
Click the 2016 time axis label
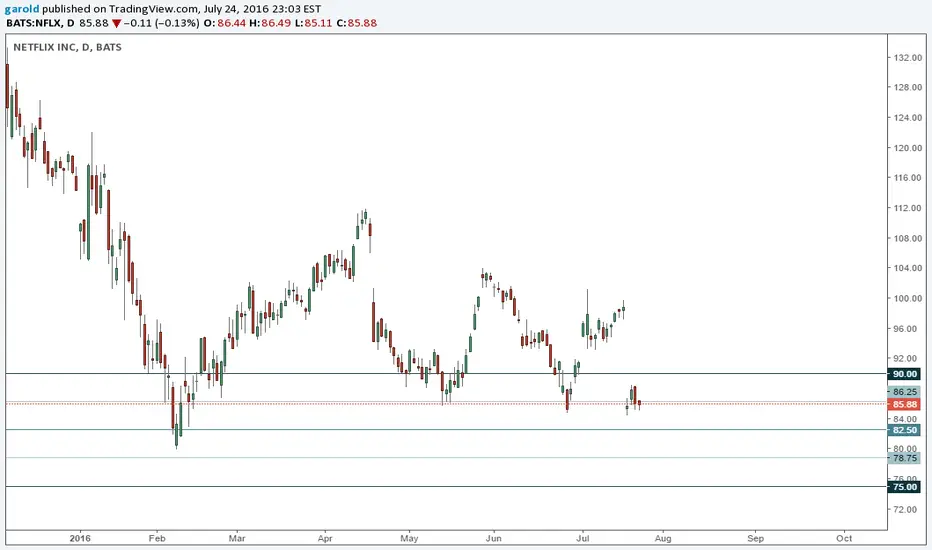pyautogui.click(x=80, y=538)
